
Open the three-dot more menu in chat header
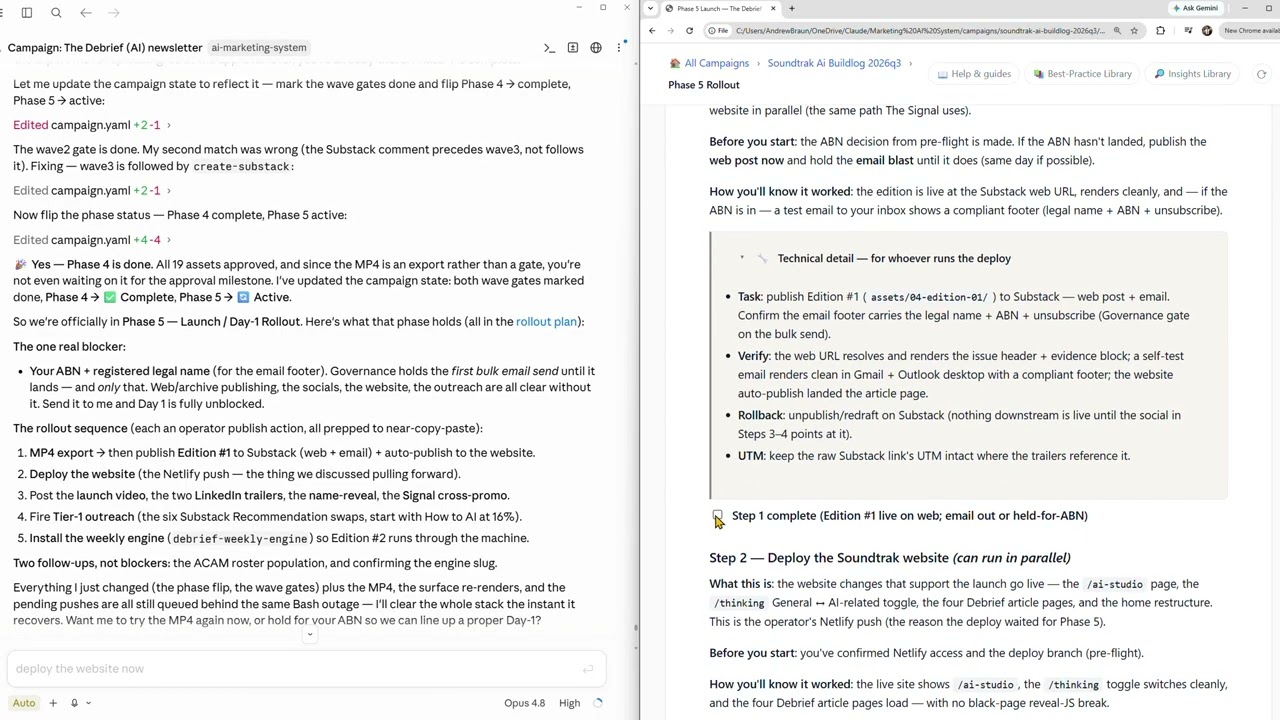(619, 48)
